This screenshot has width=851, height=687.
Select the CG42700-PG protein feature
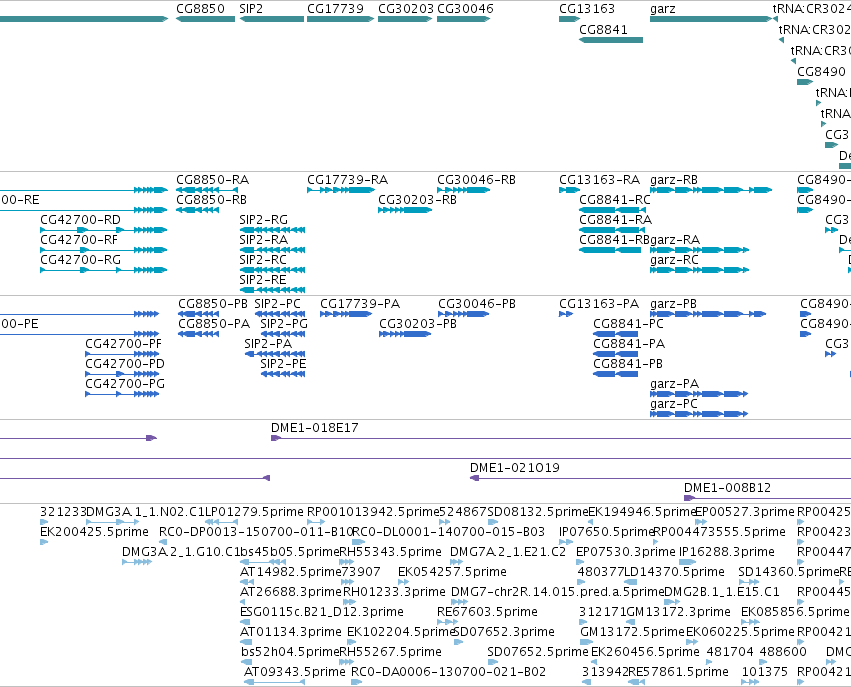pos(122,395)
